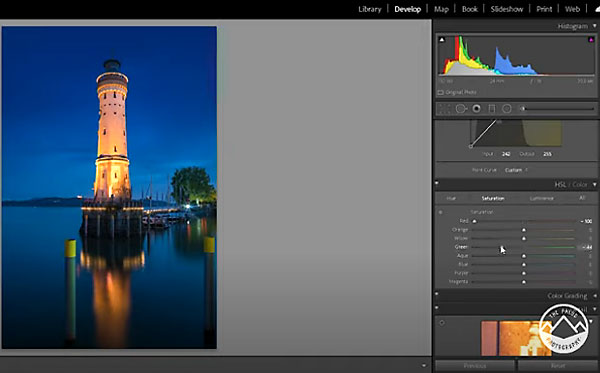Image resolution: width=600 pixels, height=373 pixels.
Task: Select the Red Eye Correction tool
Action: coord(476,109)
